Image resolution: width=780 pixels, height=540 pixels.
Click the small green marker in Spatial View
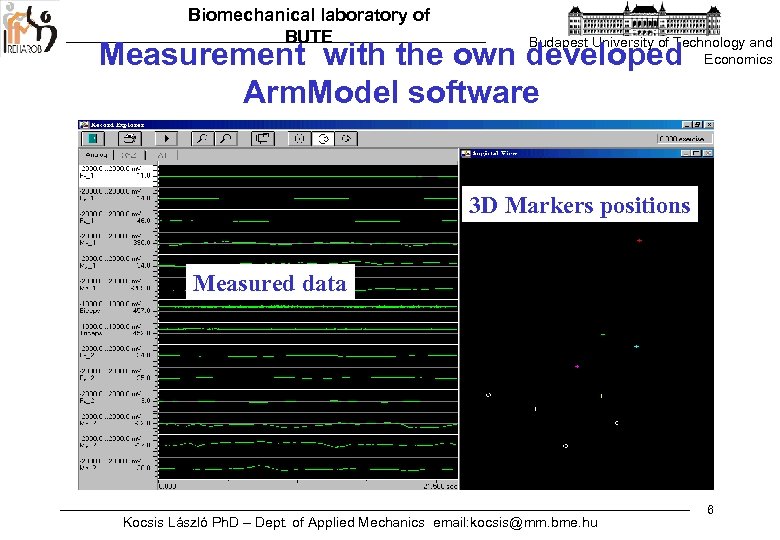(603, 335)
